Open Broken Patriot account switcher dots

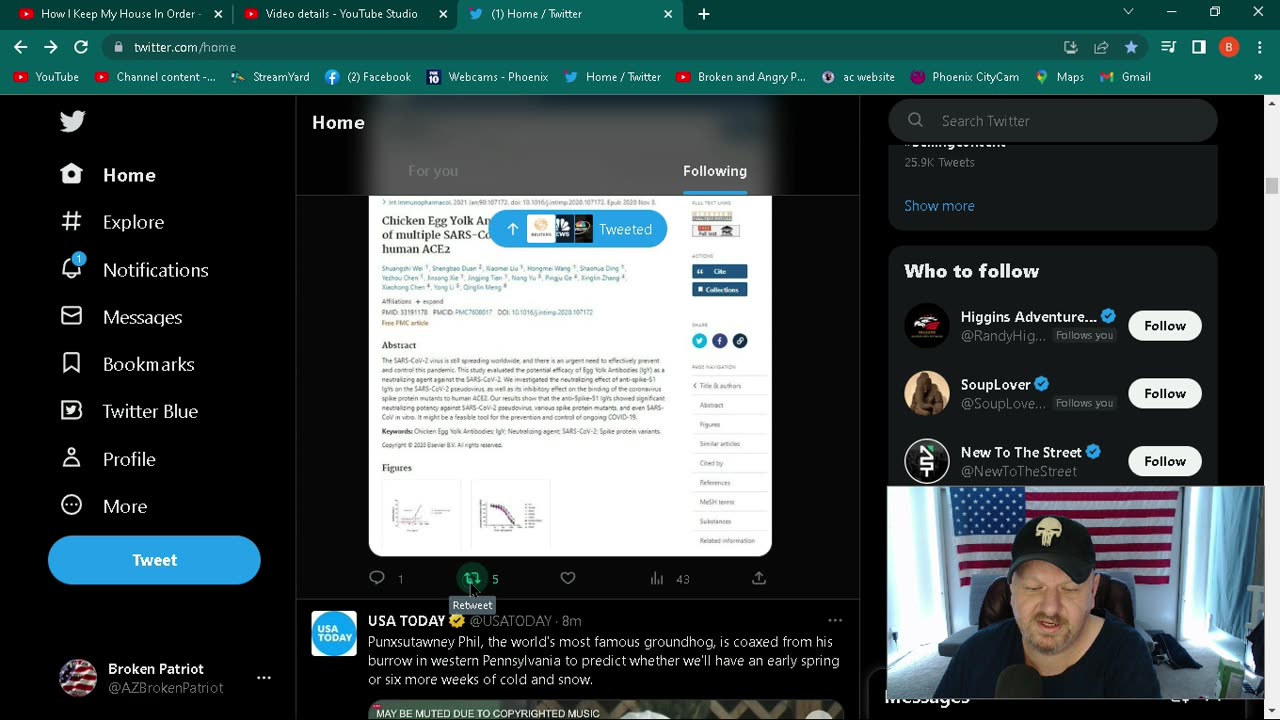click(264, 678)
